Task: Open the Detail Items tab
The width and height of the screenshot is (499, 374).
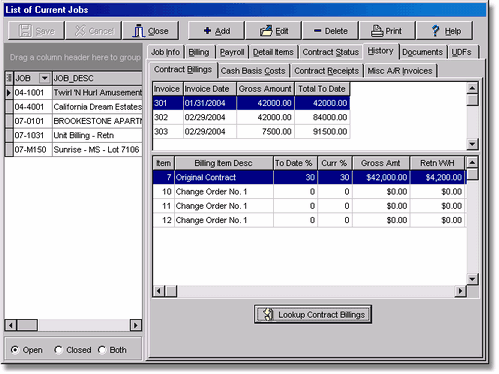Action: 273,52
